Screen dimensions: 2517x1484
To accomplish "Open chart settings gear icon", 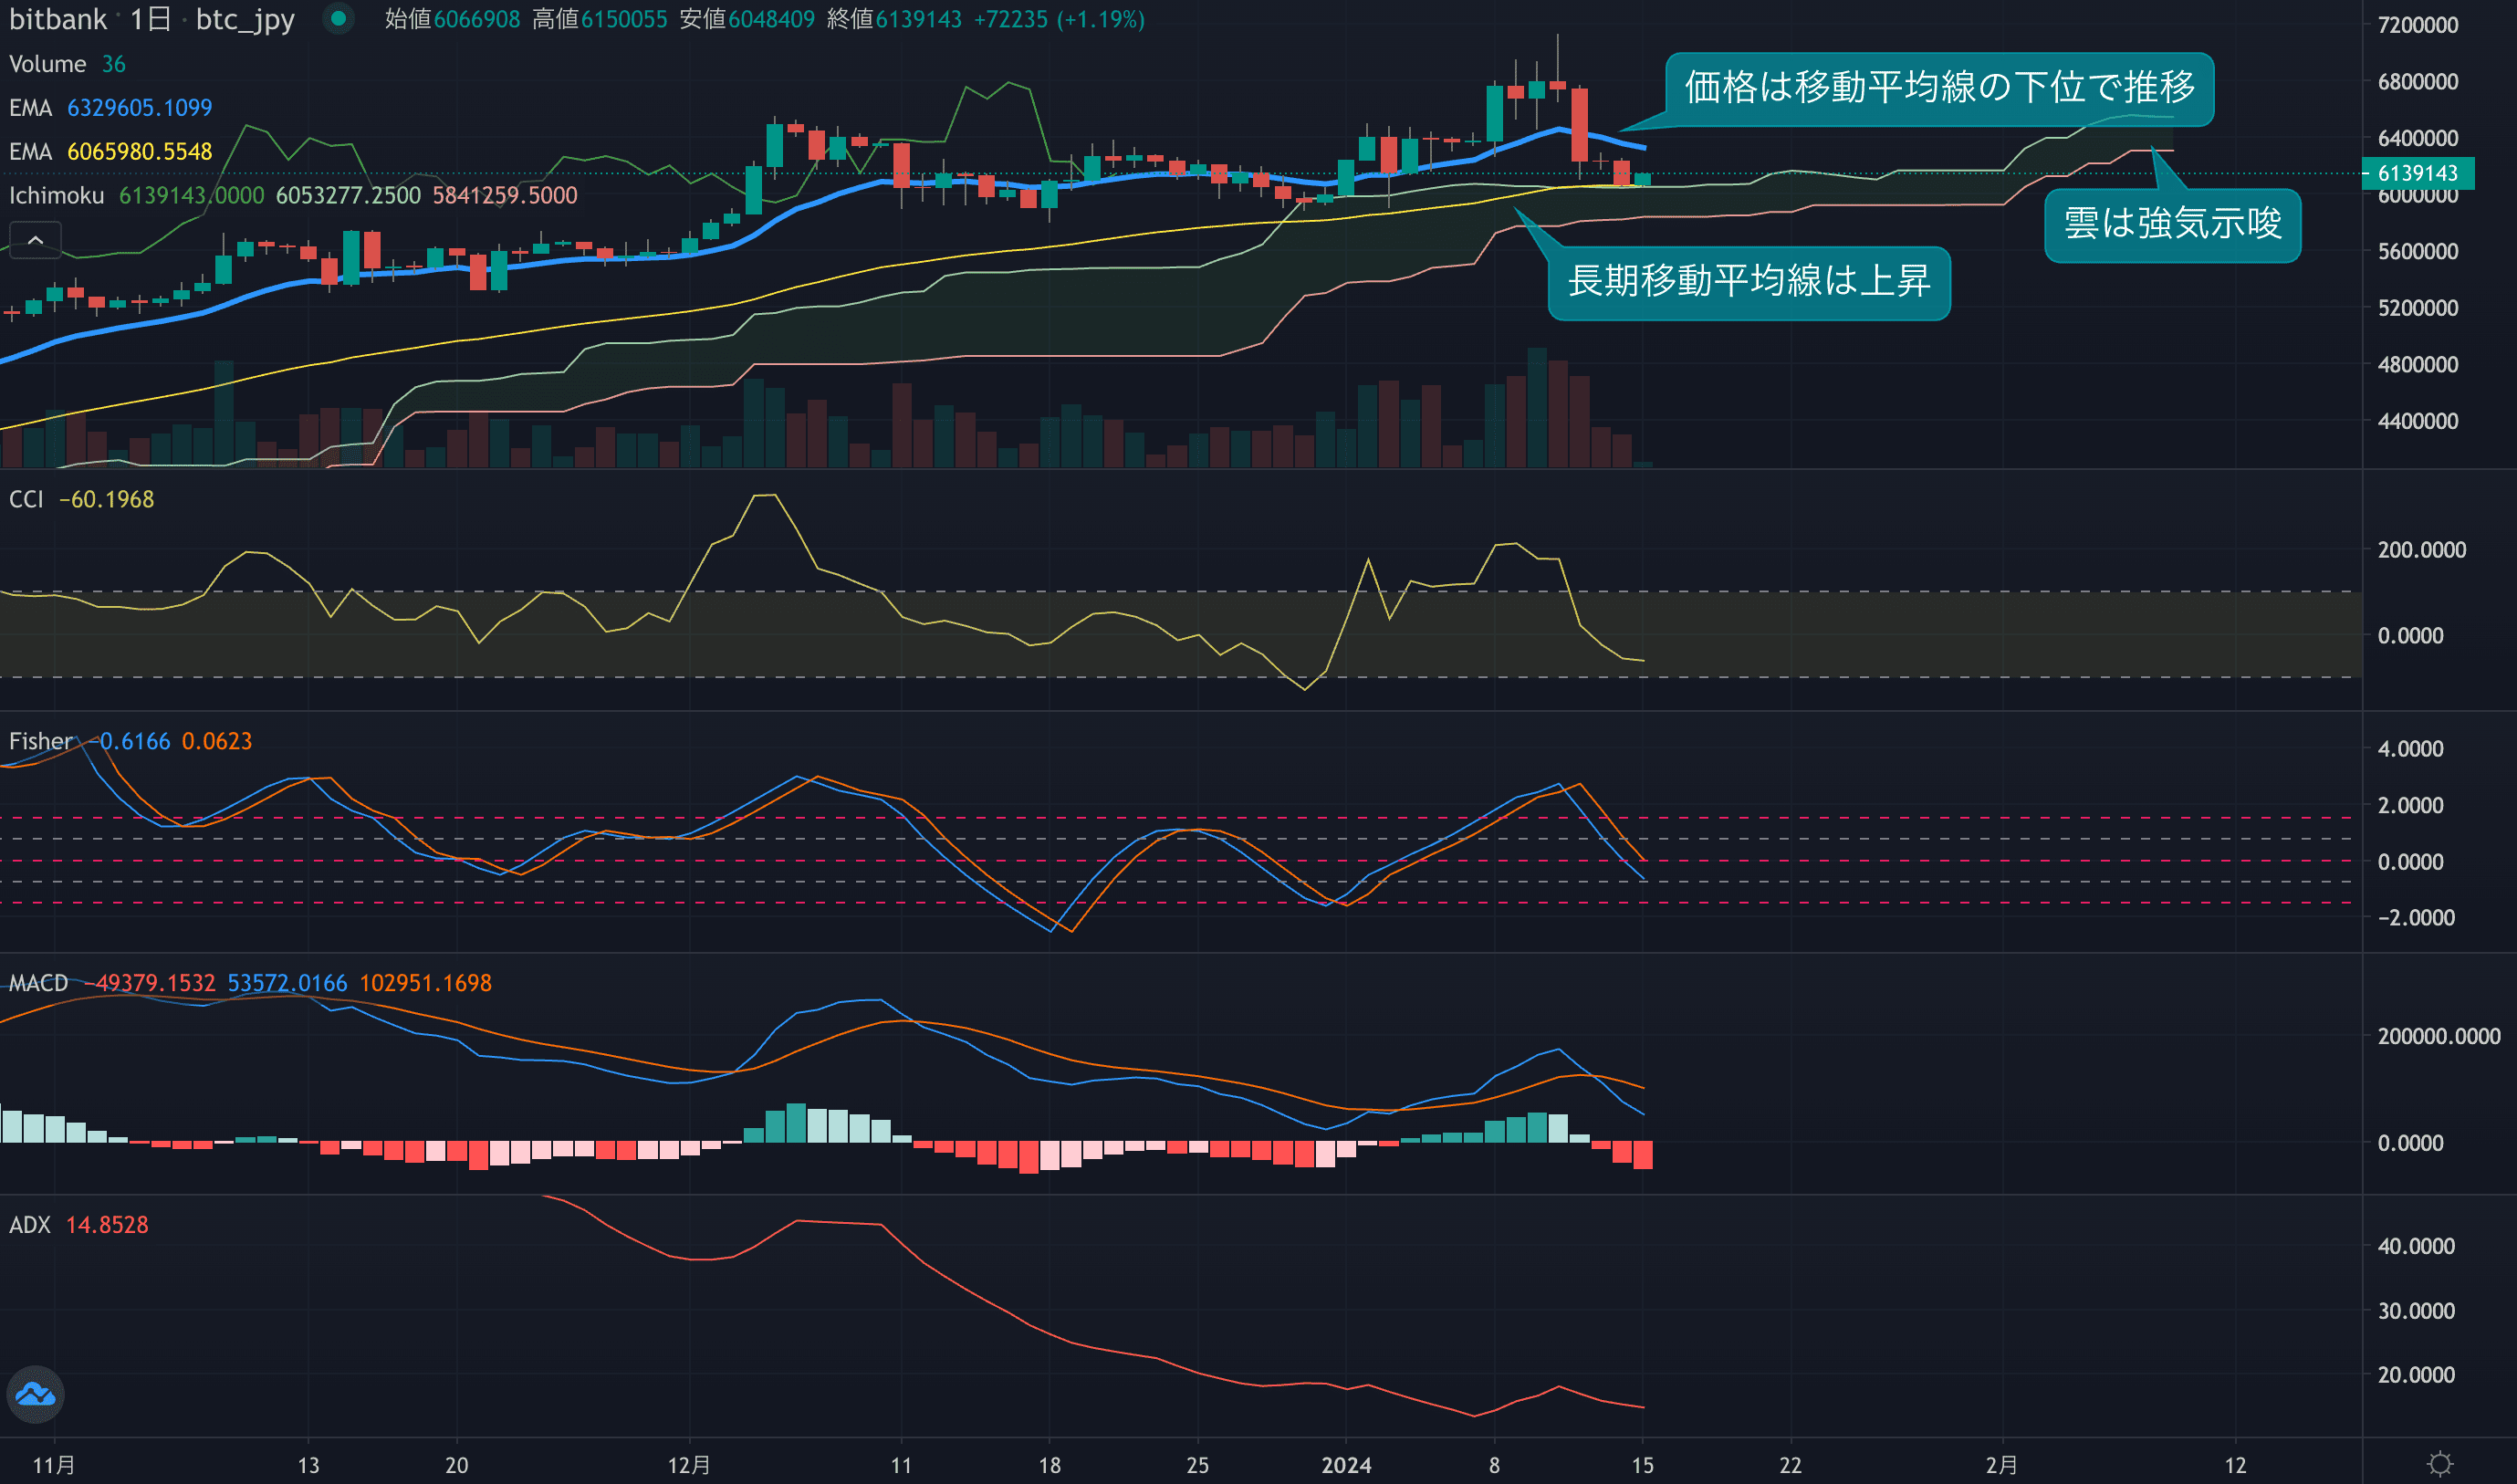I will [x=2439, y=1464].
